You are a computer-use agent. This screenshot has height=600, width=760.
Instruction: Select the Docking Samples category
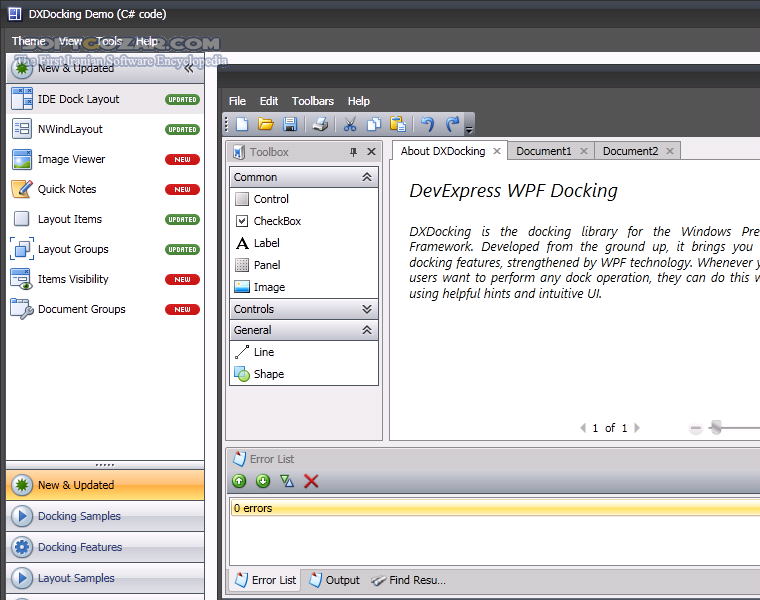click(x=105, y=516)
